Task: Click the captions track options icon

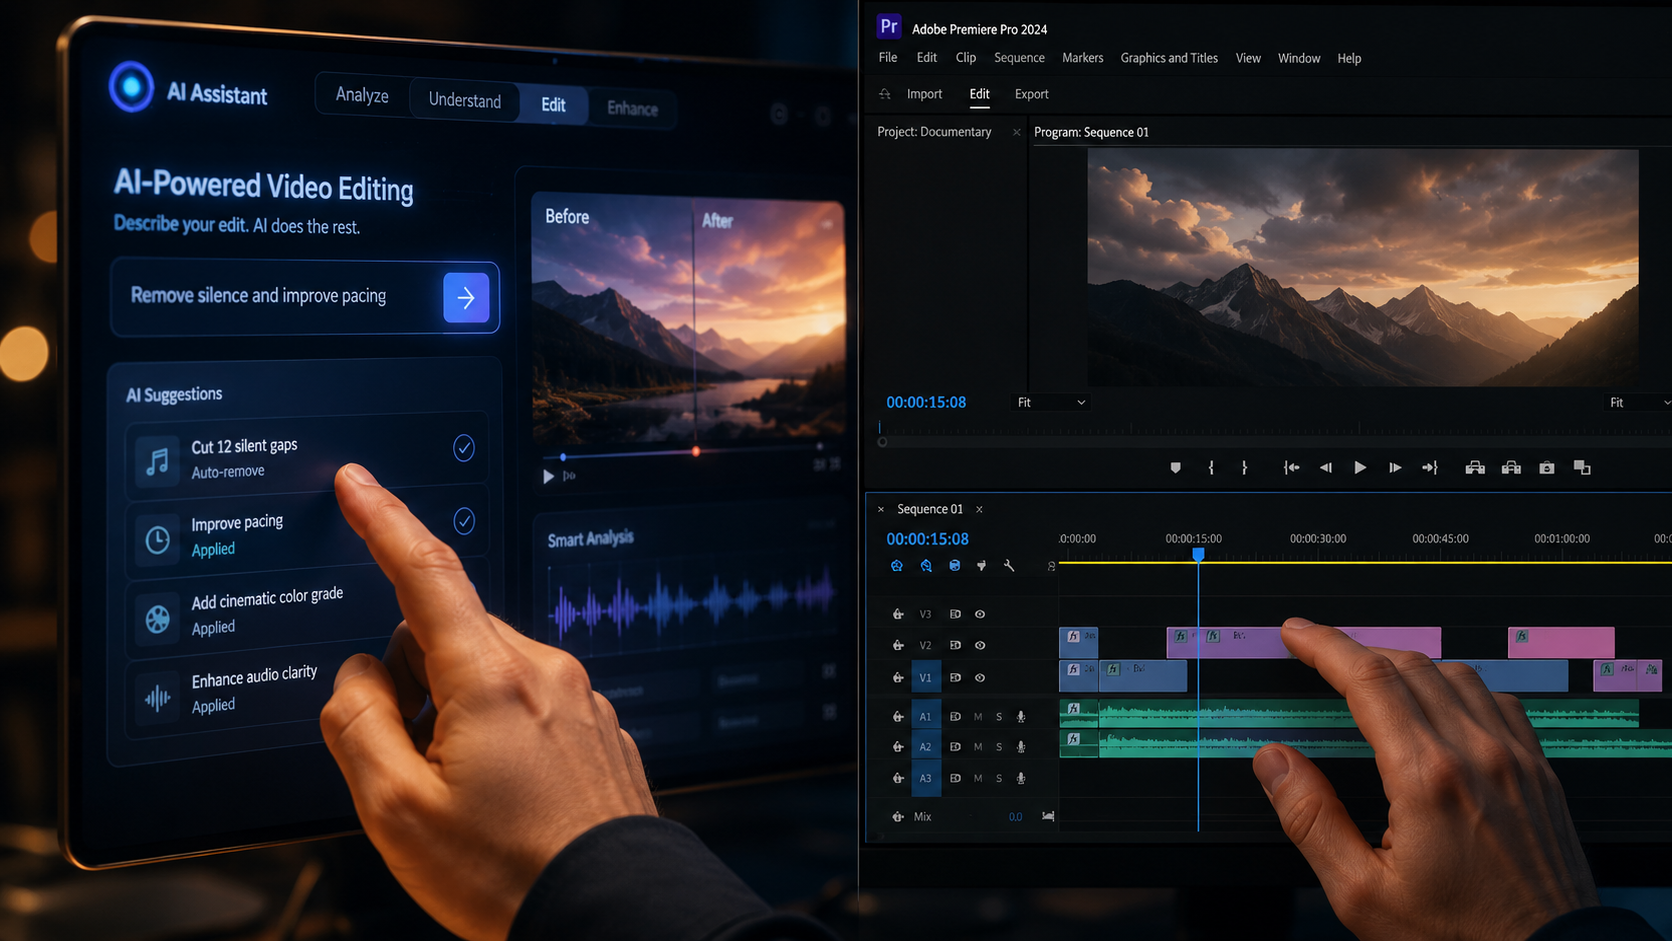Action: coord(1051,566)
